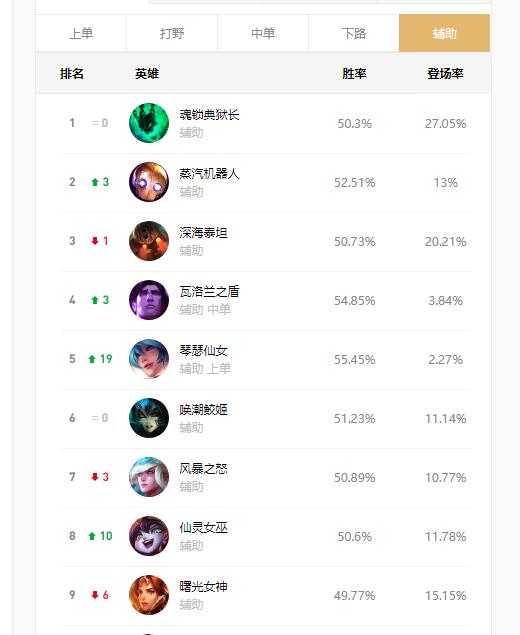Viewport: 520px width, 635px height.
Task: Switch to the 打野 tab
Action: click(172, 33)
